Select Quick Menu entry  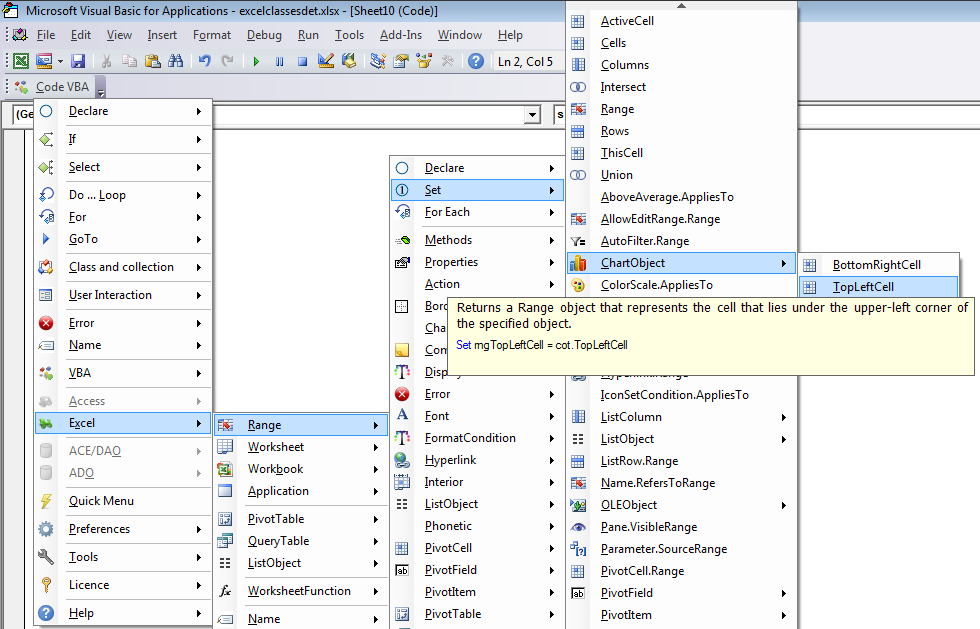pyautogui.click(x=123, y=501)
